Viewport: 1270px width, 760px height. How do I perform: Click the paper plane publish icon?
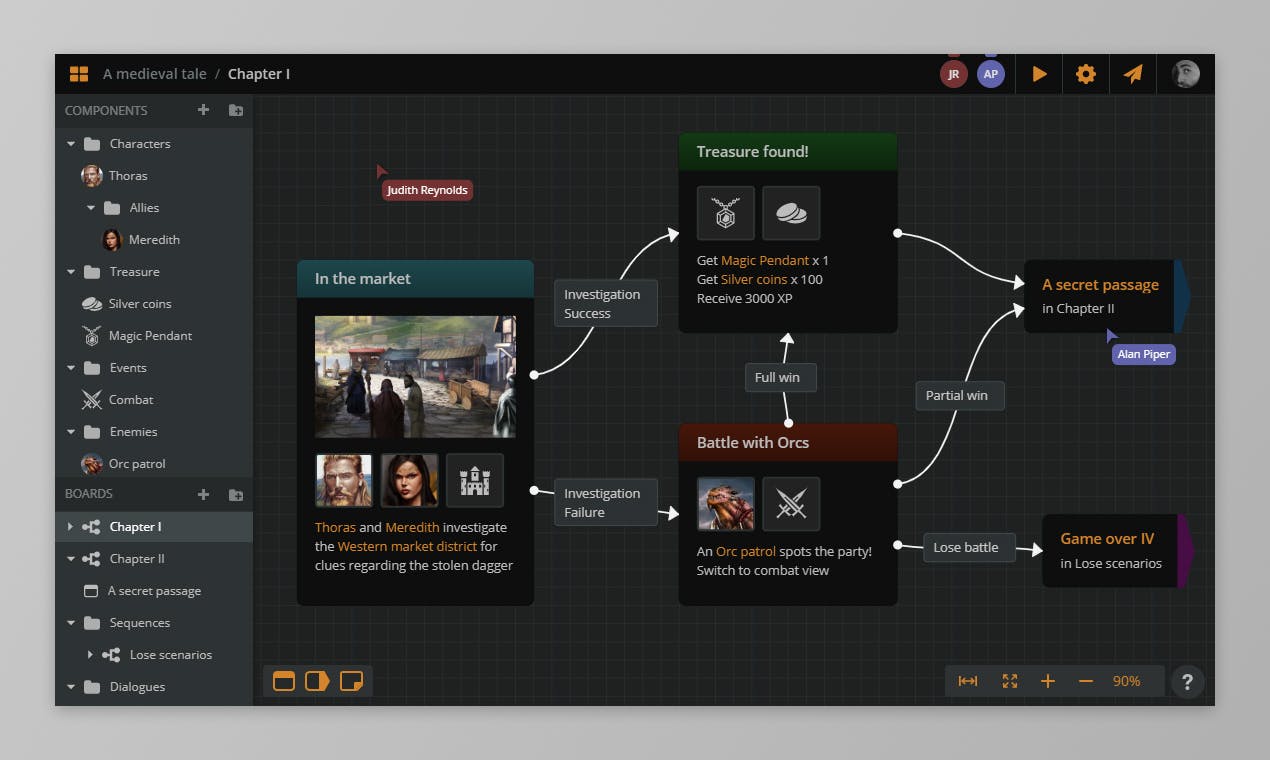tap(1132, 74)
